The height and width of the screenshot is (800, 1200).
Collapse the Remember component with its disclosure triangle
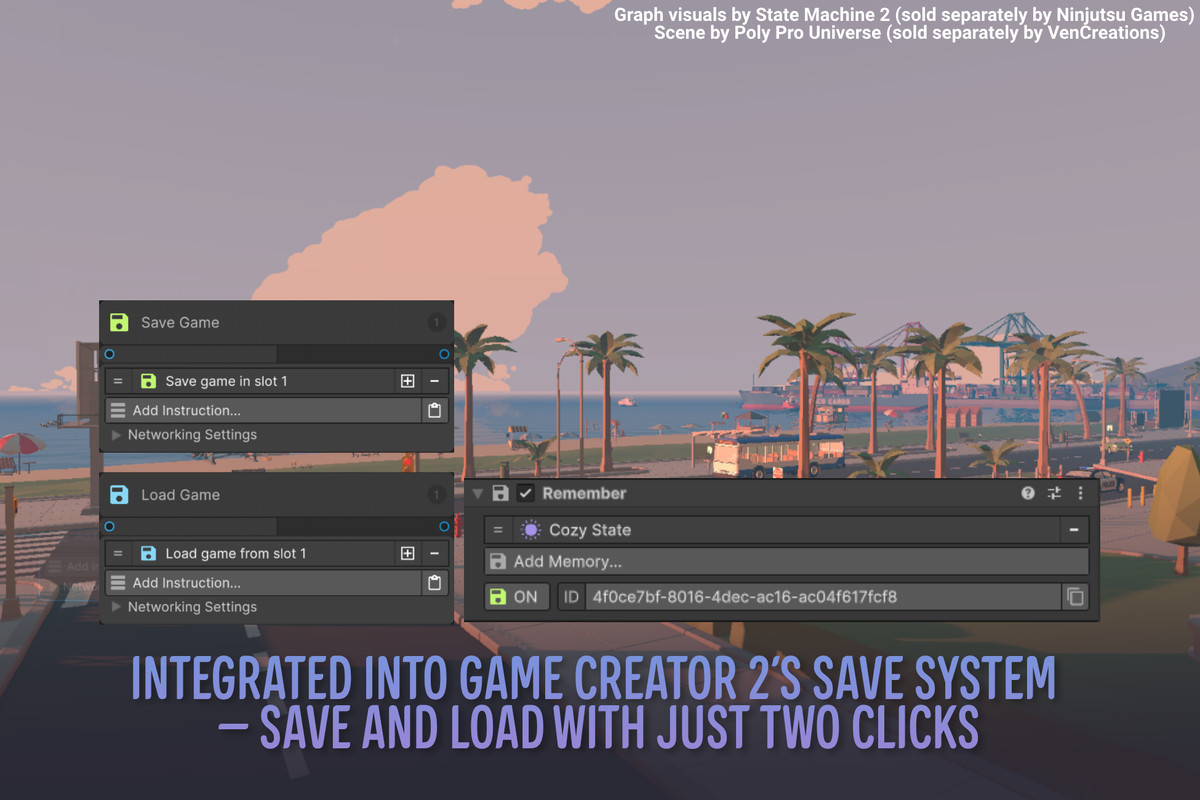tap(478, 492)
